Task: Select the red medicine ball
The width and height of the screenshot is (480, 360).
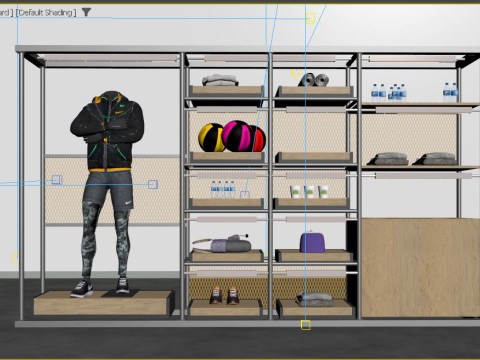Action: [259, 139]
